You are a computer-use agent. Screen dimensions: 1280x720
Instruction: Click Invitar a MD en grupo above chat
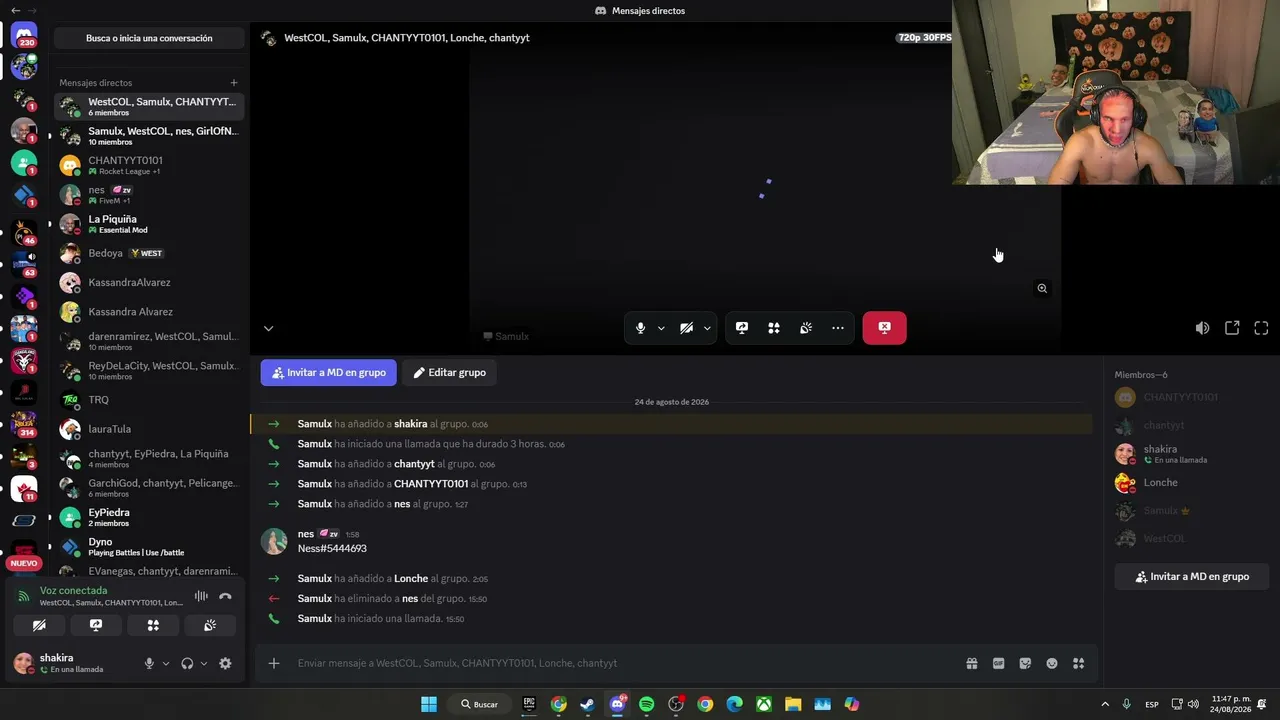pyautogui.click(x=329, y=373)
